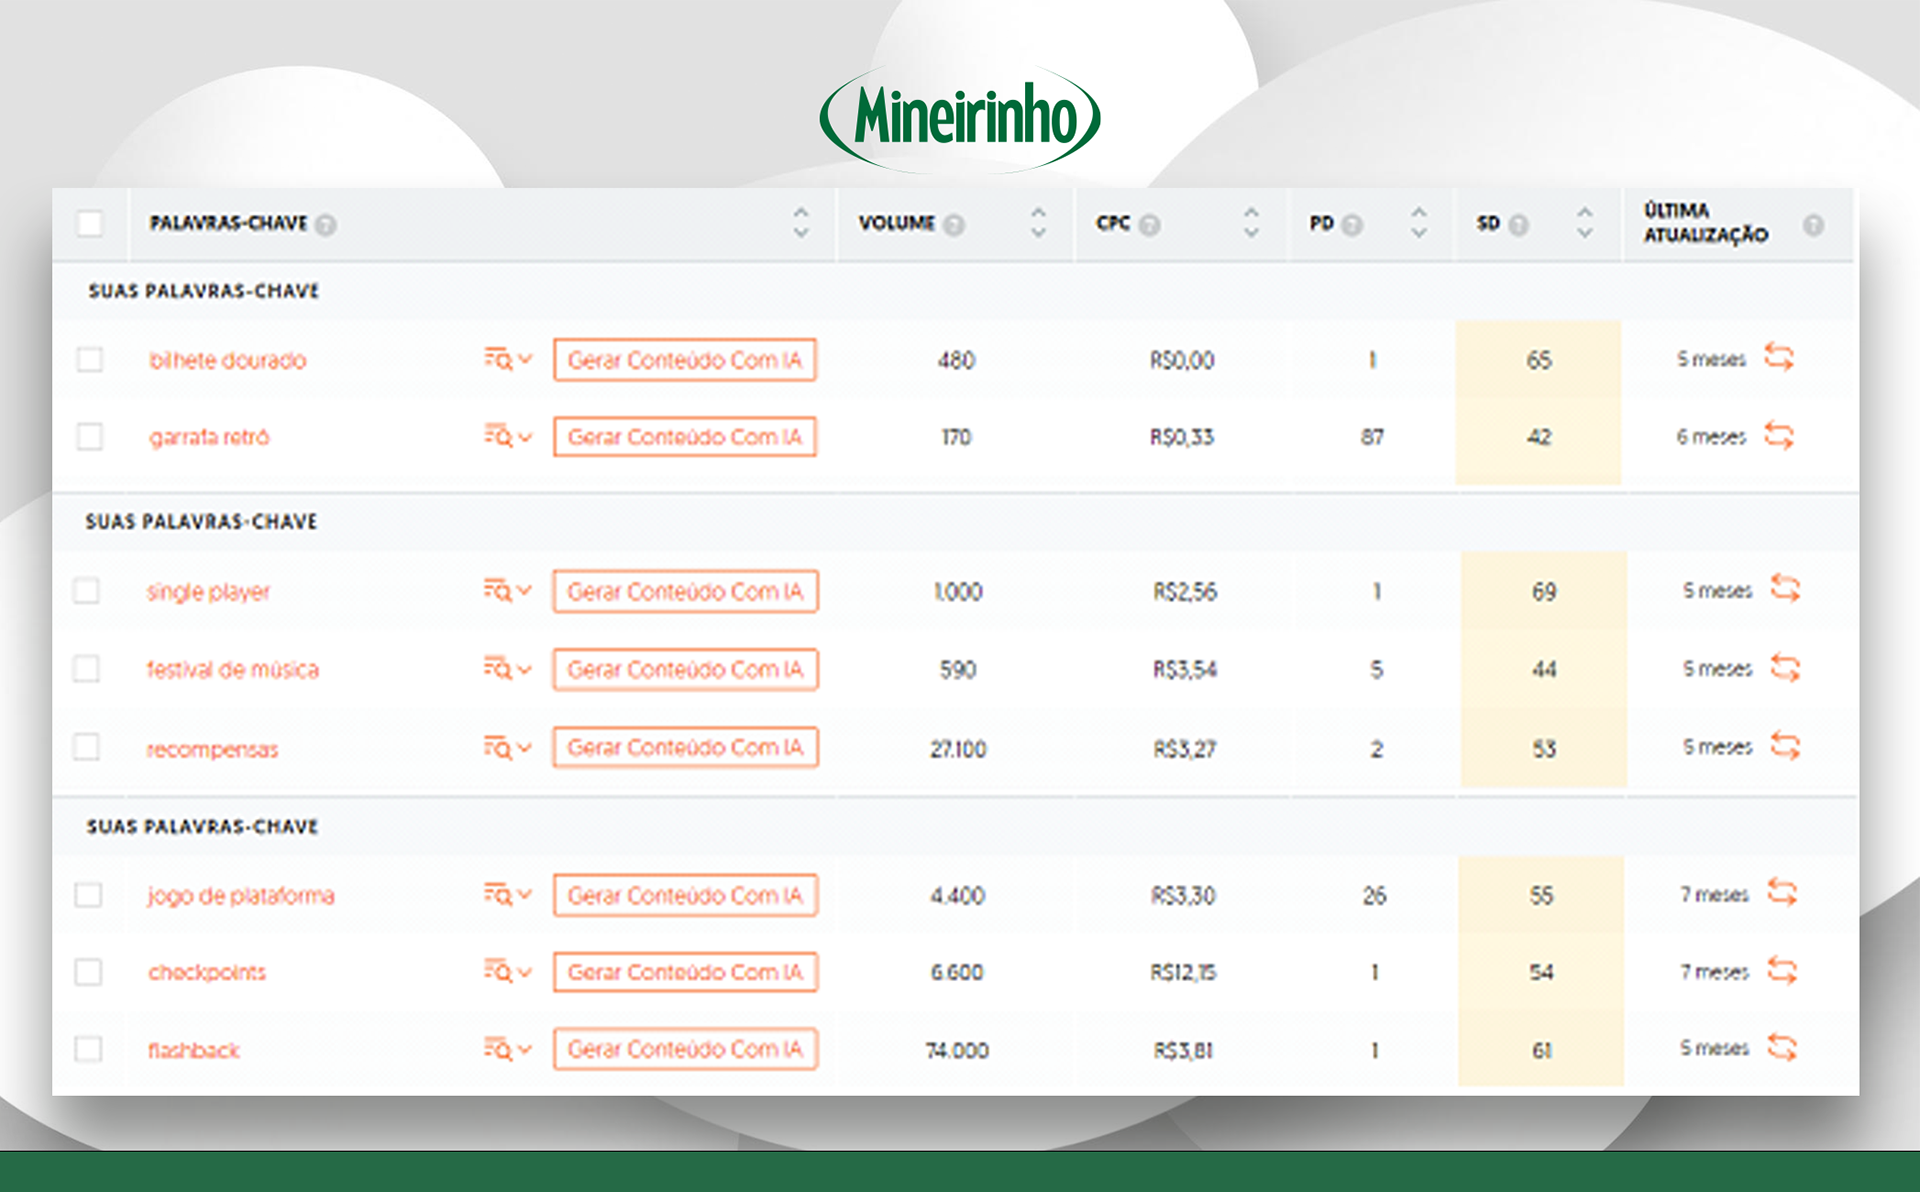Click help icon beside Palavras-chave header
Viewport: 1920px width, 1192px height.
pos(326,225)
